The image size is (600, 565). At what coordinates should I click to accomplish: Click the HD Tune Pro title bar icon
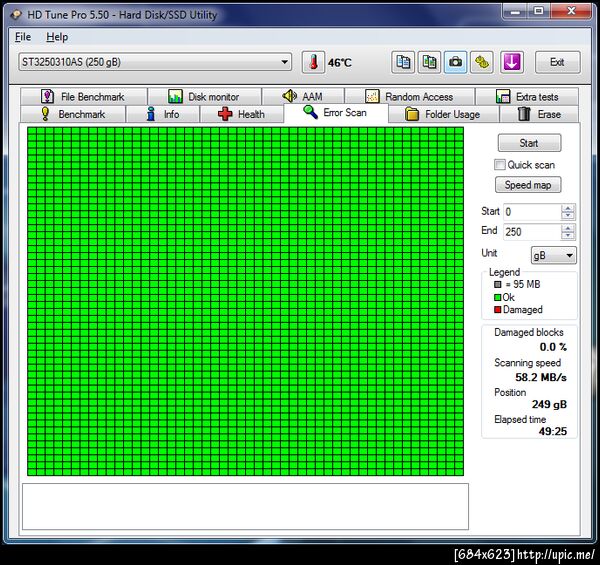click(16, 15)
